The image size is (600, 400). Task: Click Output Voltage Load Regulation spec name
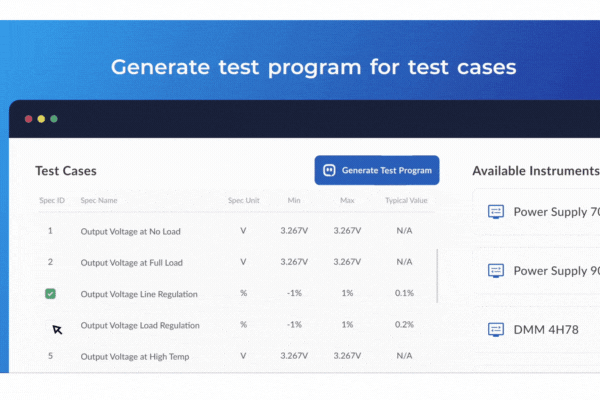coord(139,325)
